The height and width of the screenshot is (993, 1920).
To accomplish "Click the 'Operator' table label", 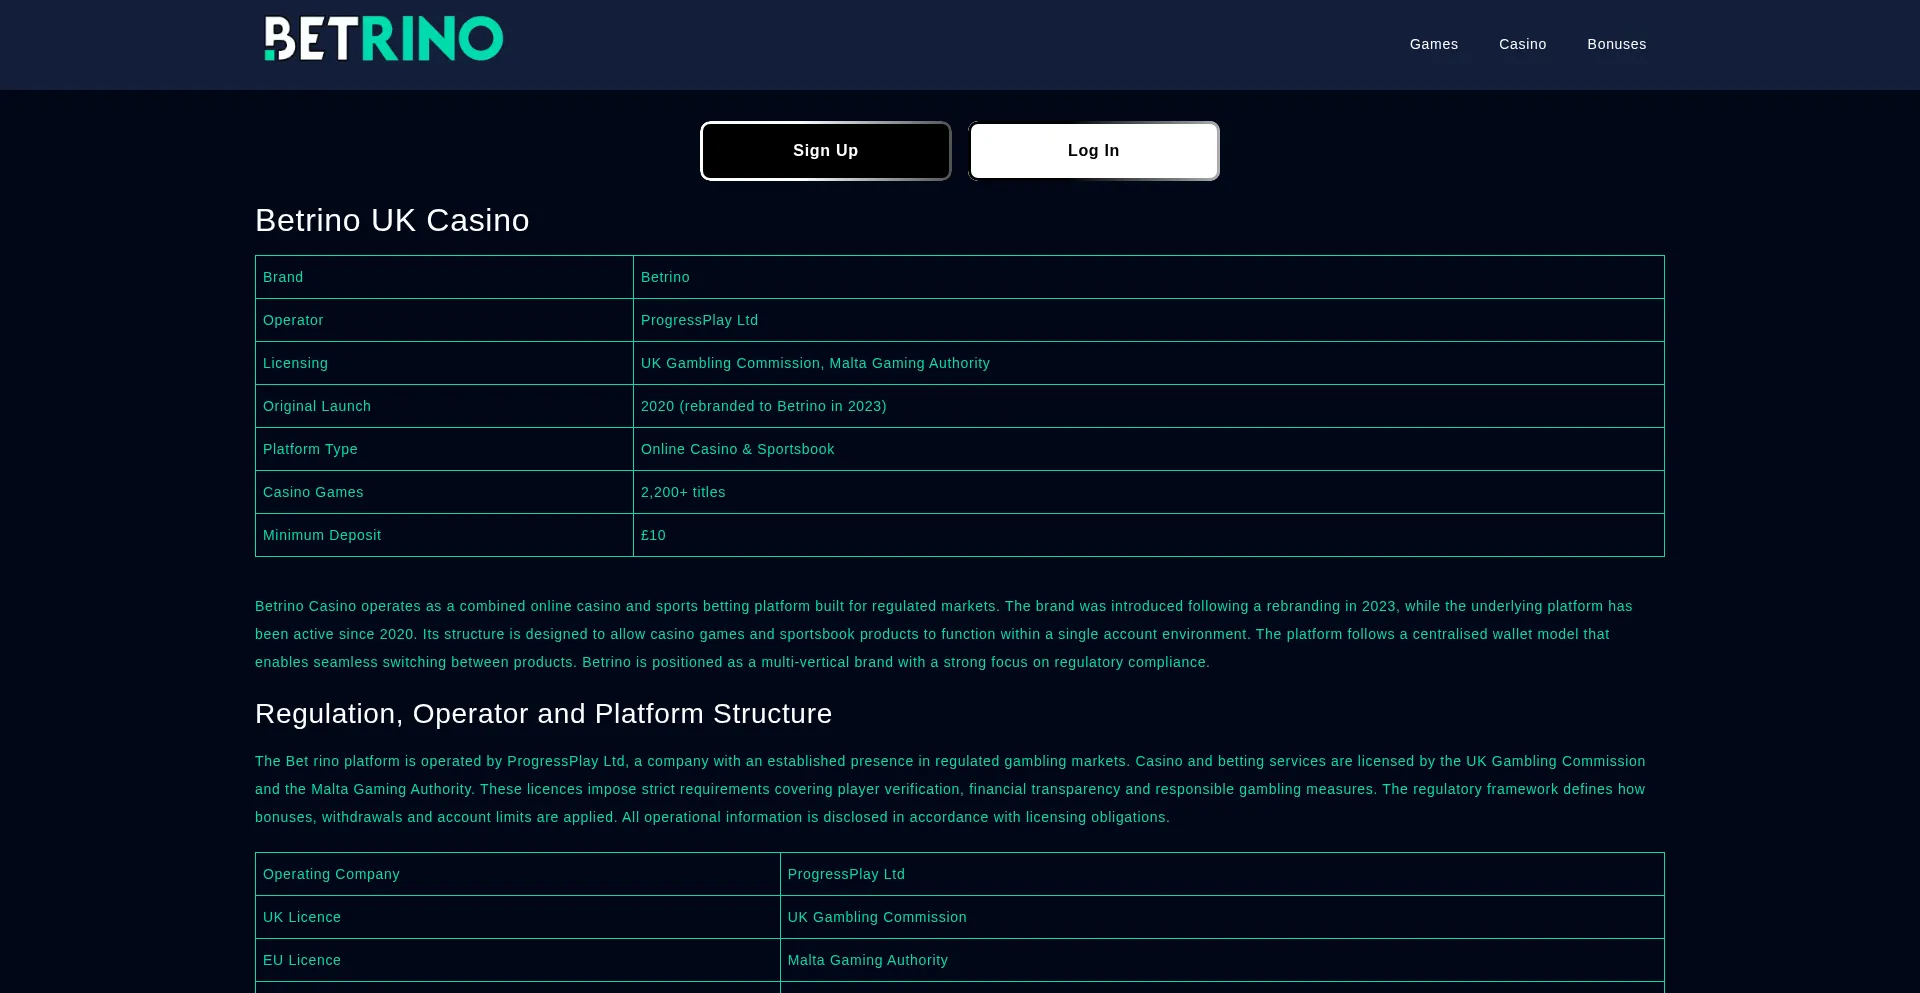I will pos(293,320).
